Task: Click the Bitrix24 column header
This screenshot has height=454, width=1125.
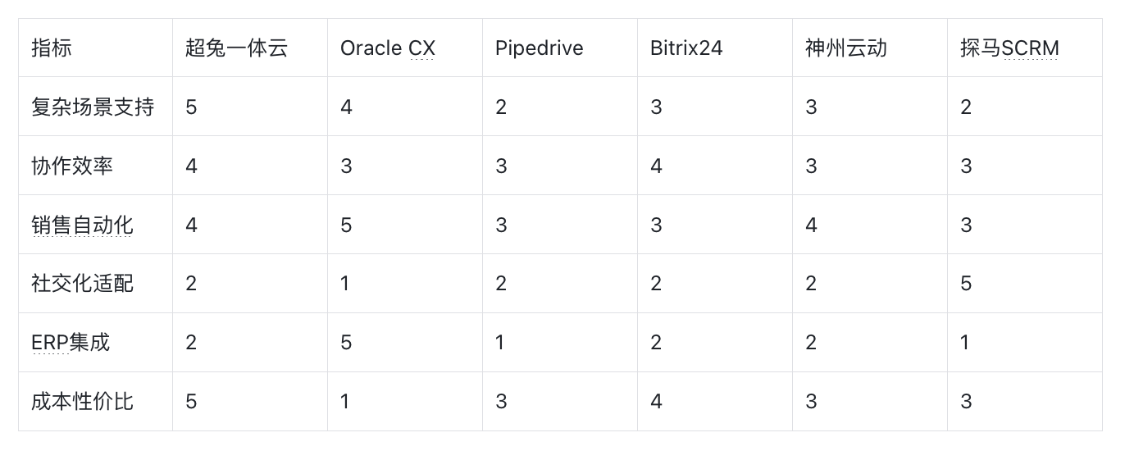Action: coord(686,48)
